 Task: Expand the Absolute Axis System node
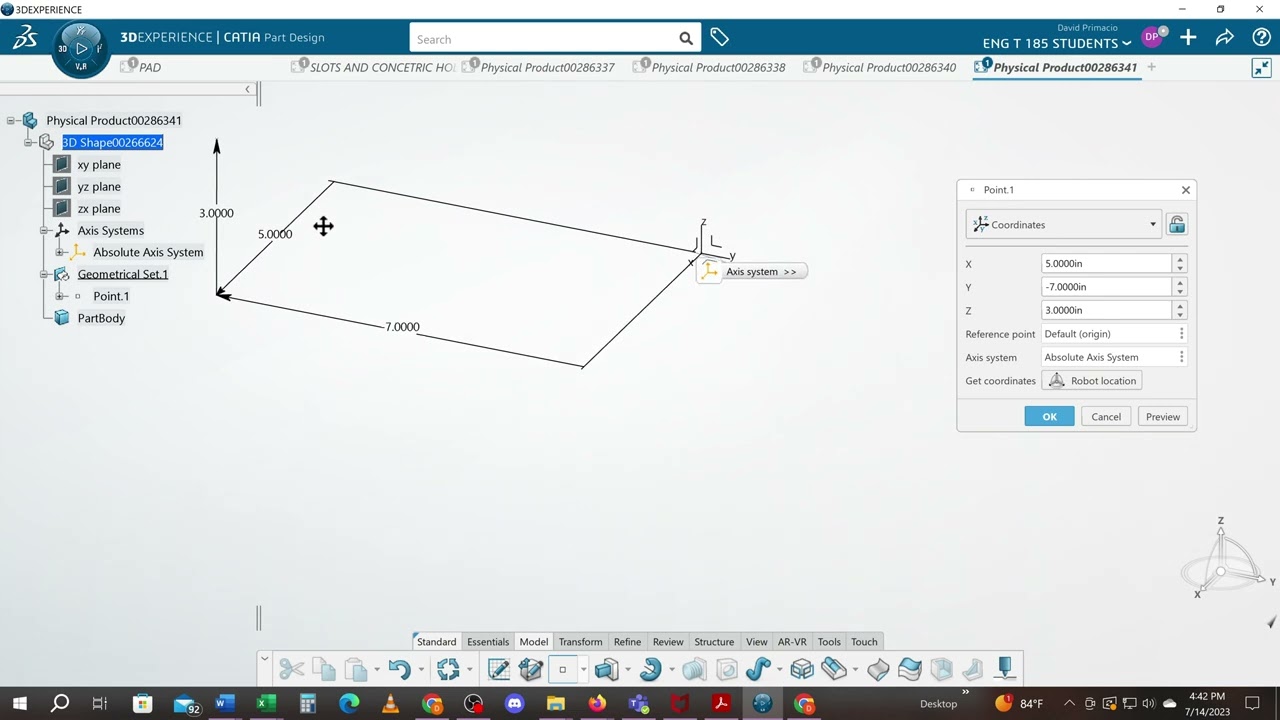[x=60, y=253]
